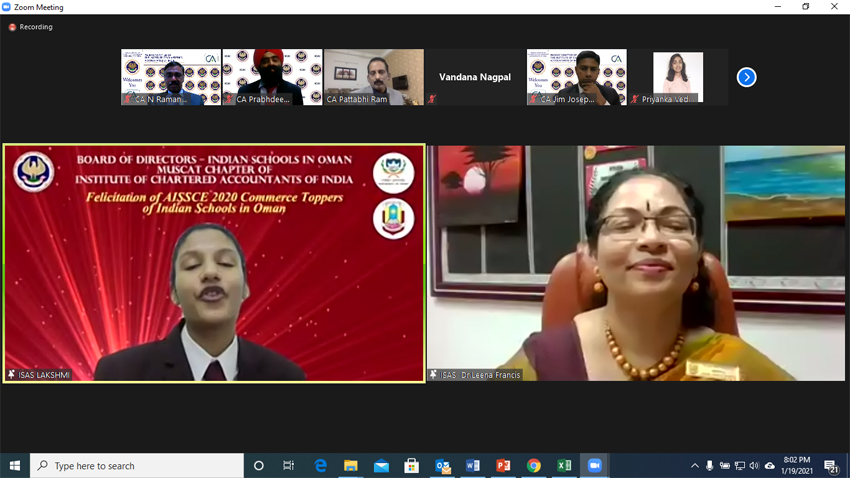Click the Cortana circle icon

pos(259,466)
